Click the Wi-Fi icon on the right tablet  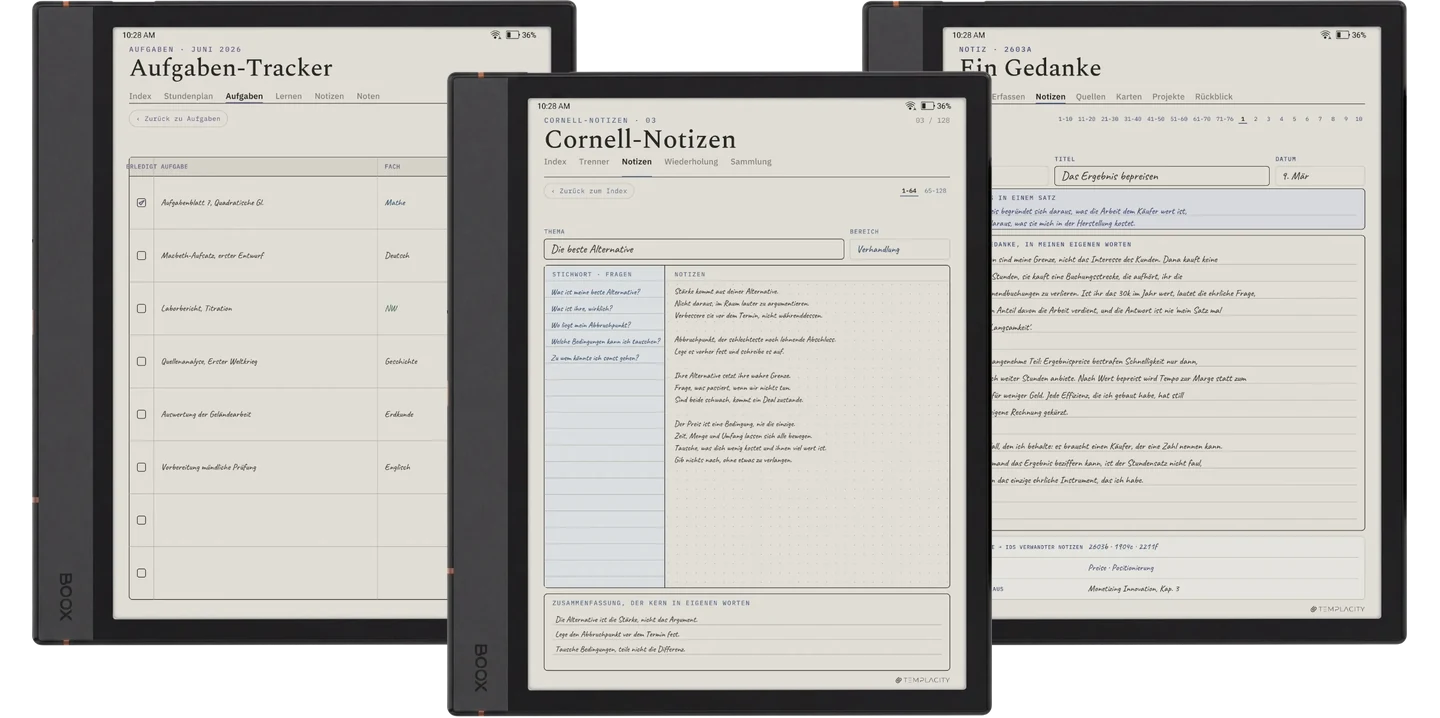click(x=1326, y=35)
